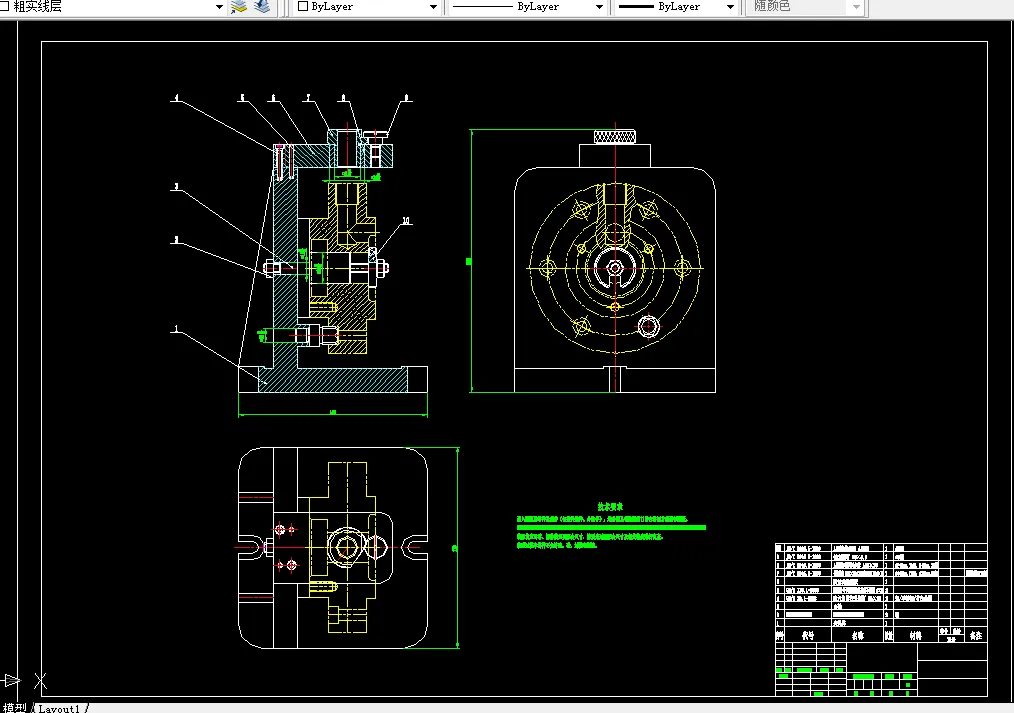Select the 技术要求 heading text in drawing
This screenshot has height=713, width=1014.
pyautogui.click(x=610, y=507)
